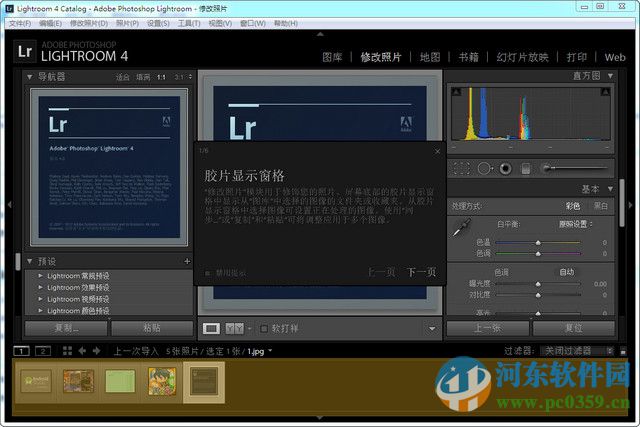Viewport: 640px width, 427px height.
Task: Adjust the 色温 temperature slider
Action: pos(538,242)
